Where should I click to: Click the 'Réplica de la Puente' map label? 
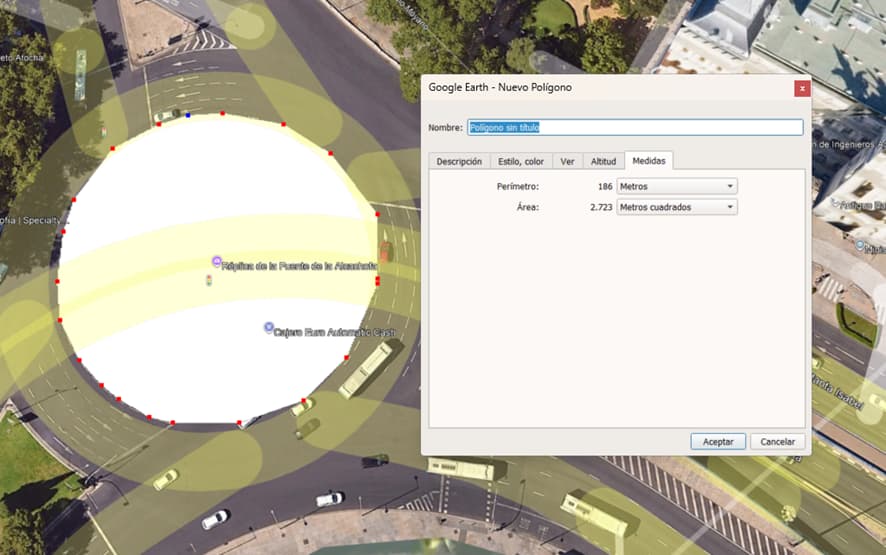300,266
